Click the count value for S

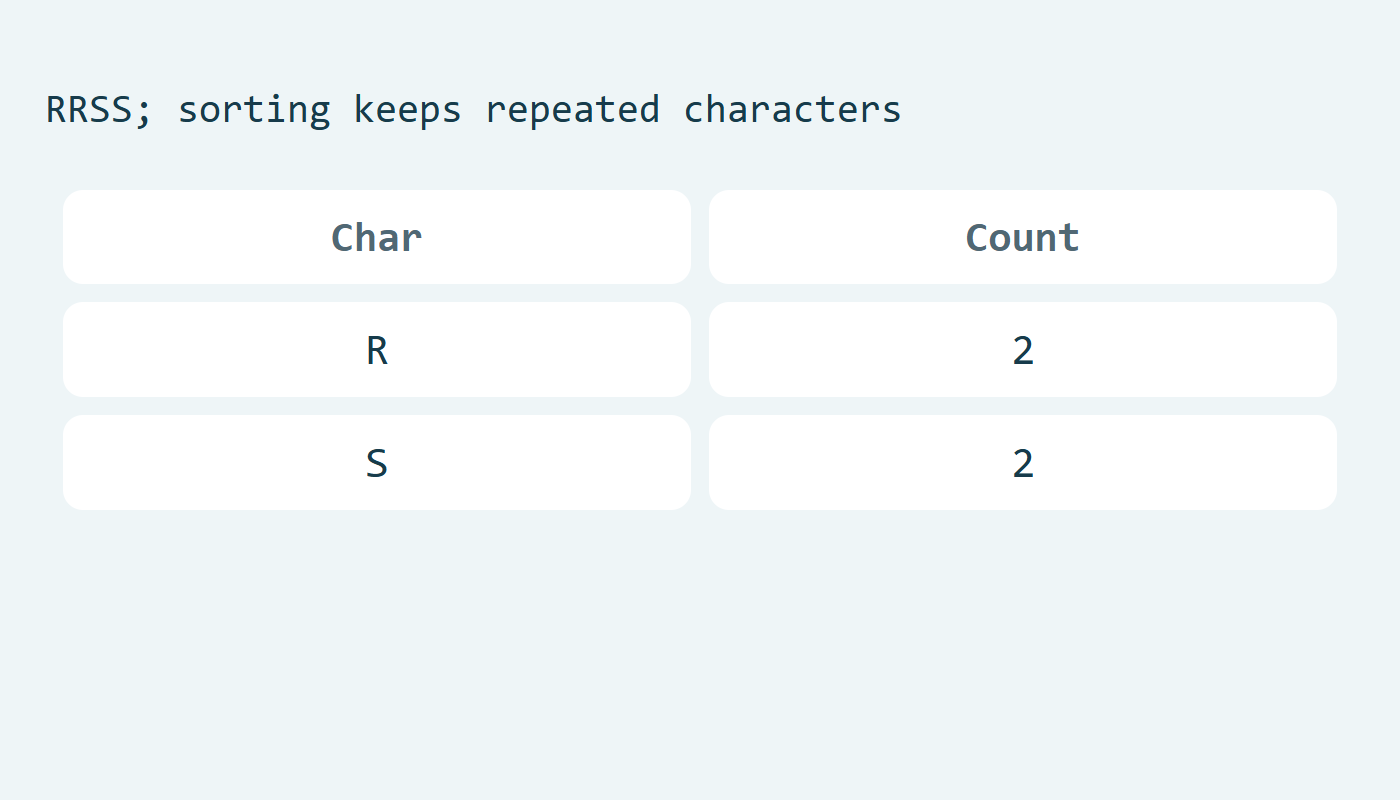point(1023,463)
